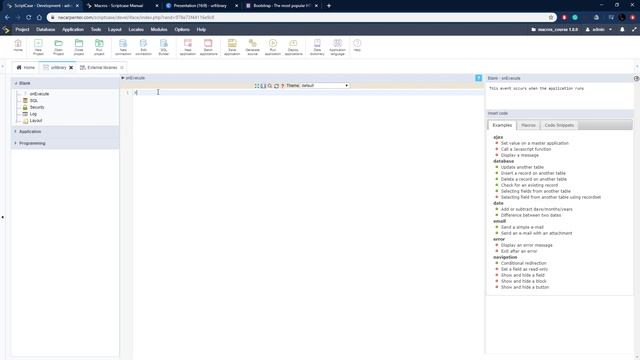Screen dimensions: 640x360
Task: Open the Layout menu
Action: click(115, 29)
